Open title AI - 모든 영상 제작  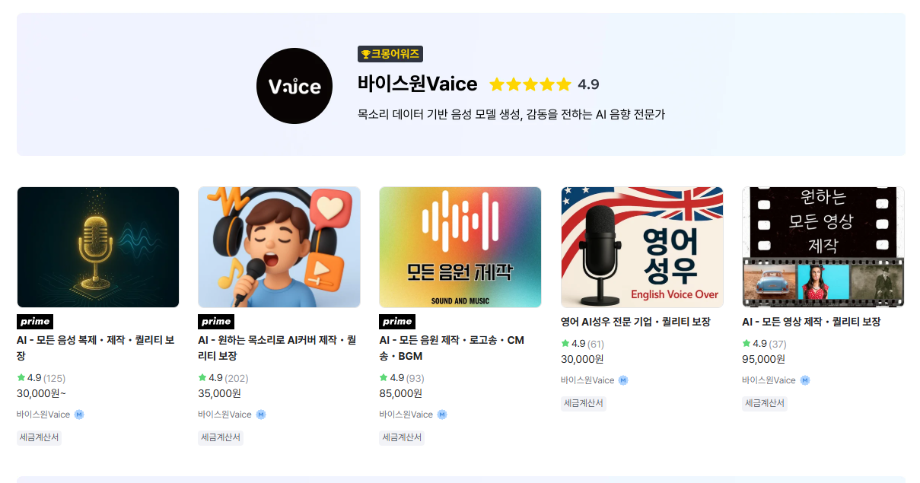[811, 322]
